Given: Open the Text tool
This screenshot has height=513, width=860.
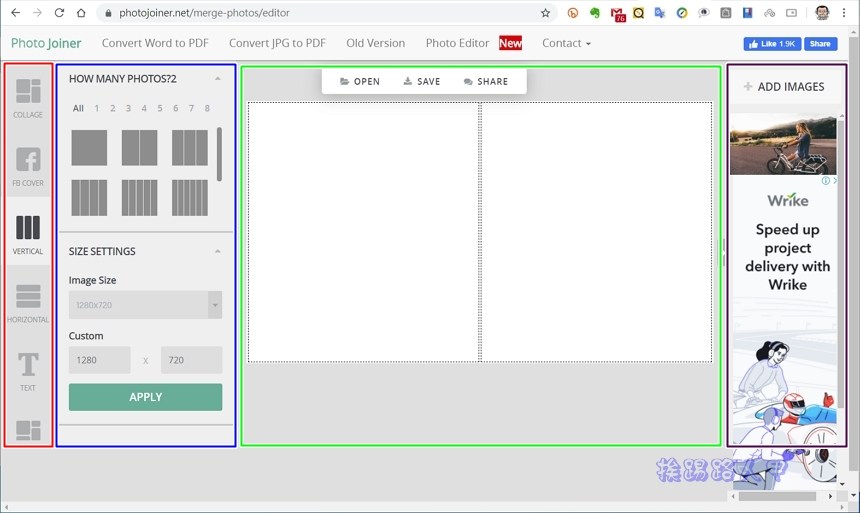Looking at the screenshot, I should pos(28,371).
